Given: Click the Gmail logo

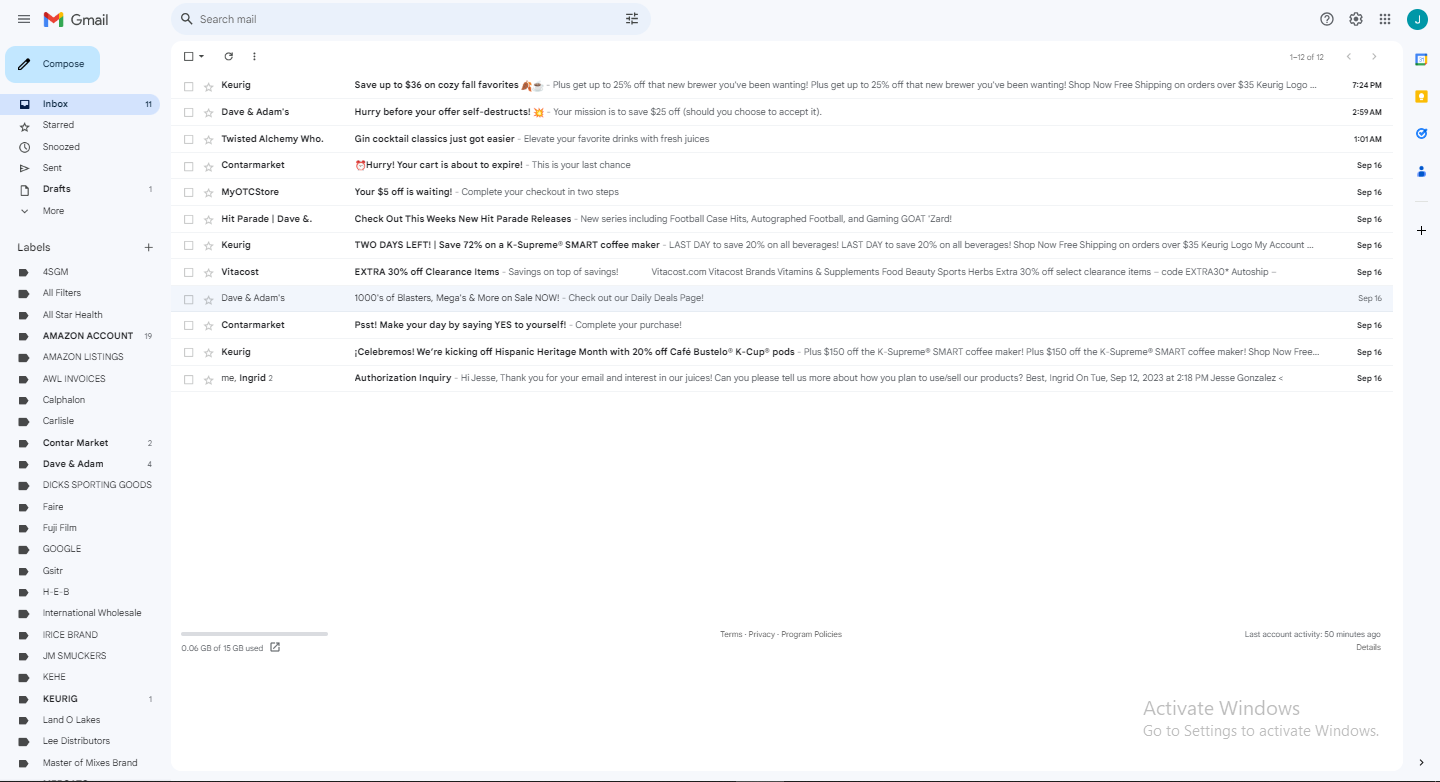Looking at the screenshot, I should (x=76, y=19).
